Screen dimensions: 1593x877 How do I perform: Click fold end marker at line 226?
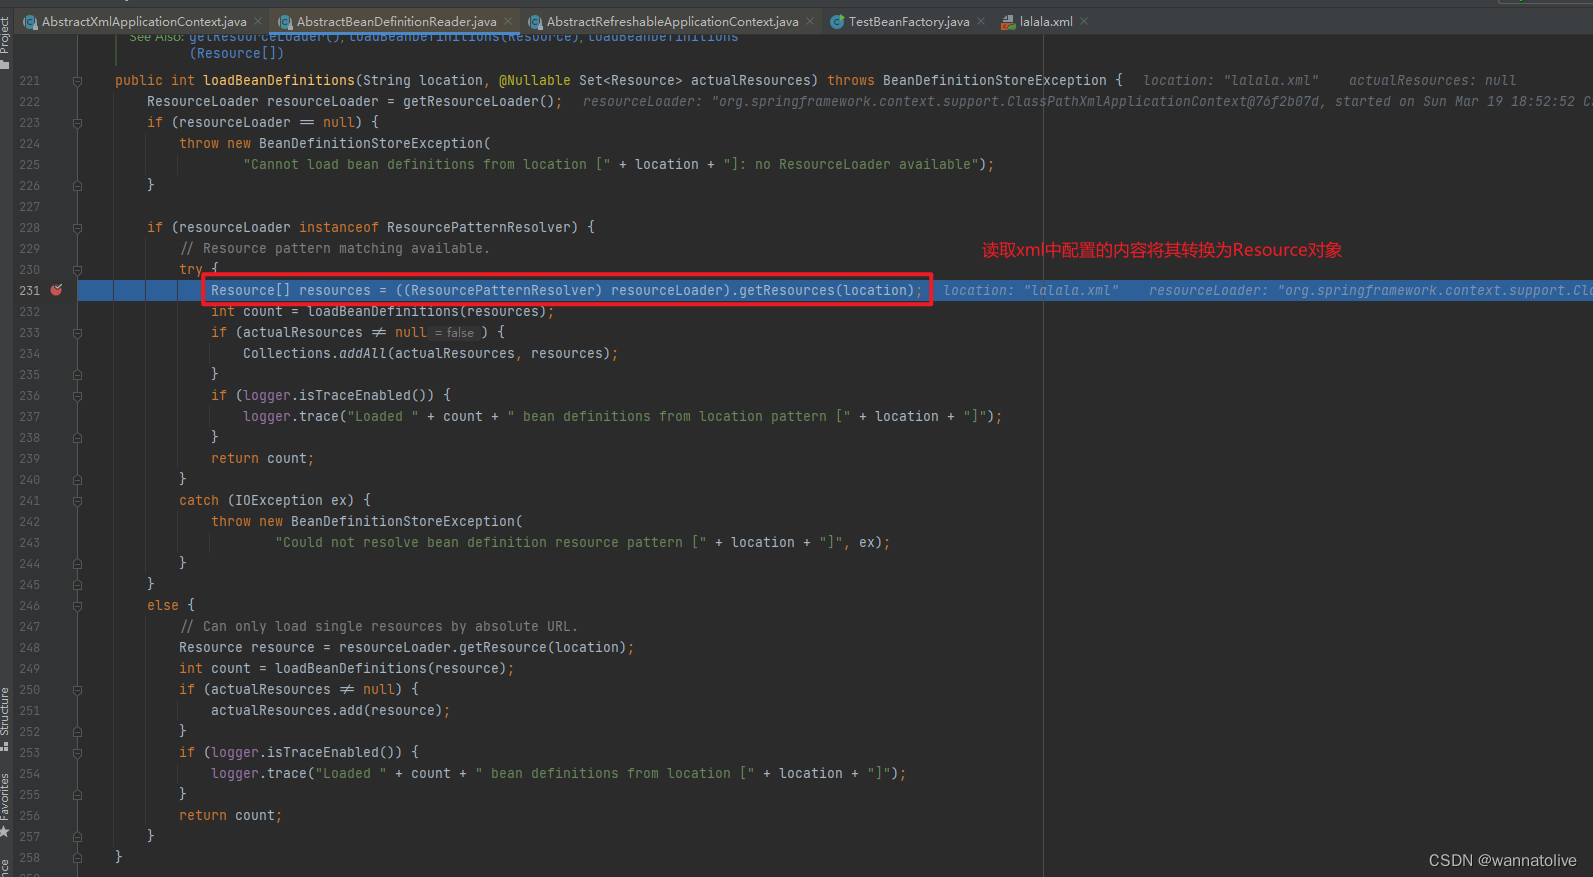coord(77,186)
